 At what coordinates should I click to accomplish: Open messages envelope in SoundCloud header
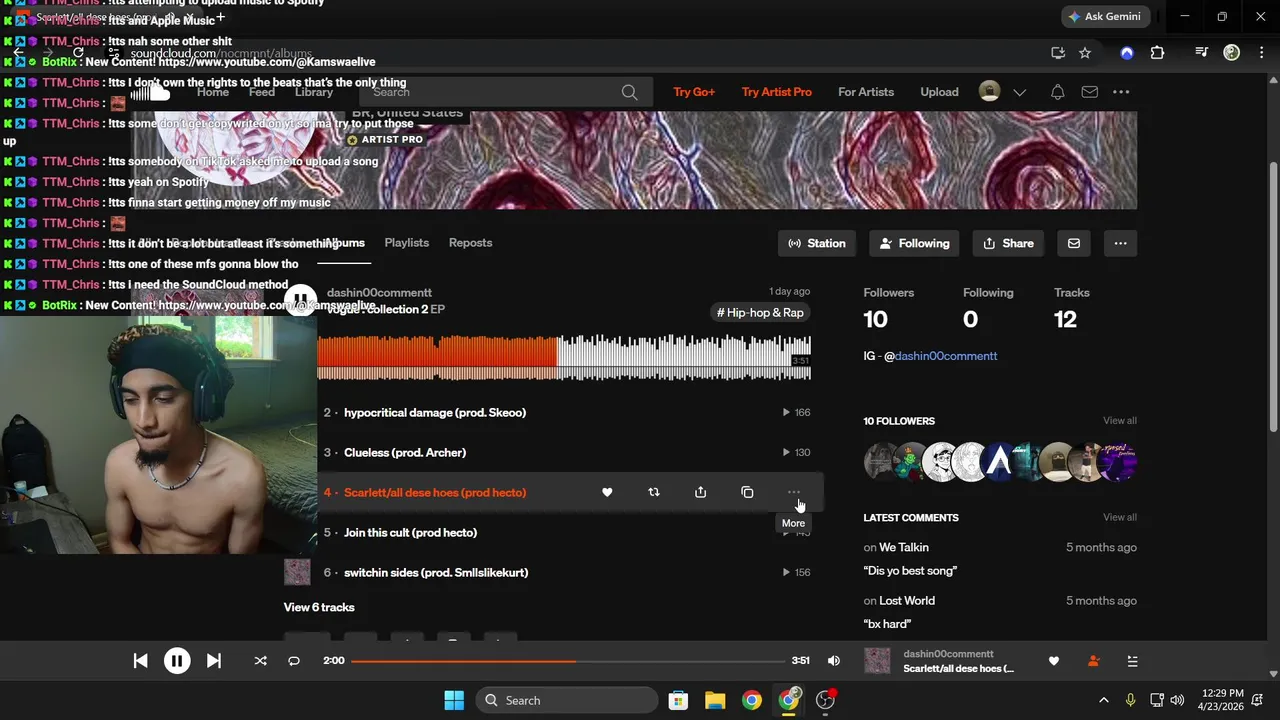click(x=1090, y=92)
